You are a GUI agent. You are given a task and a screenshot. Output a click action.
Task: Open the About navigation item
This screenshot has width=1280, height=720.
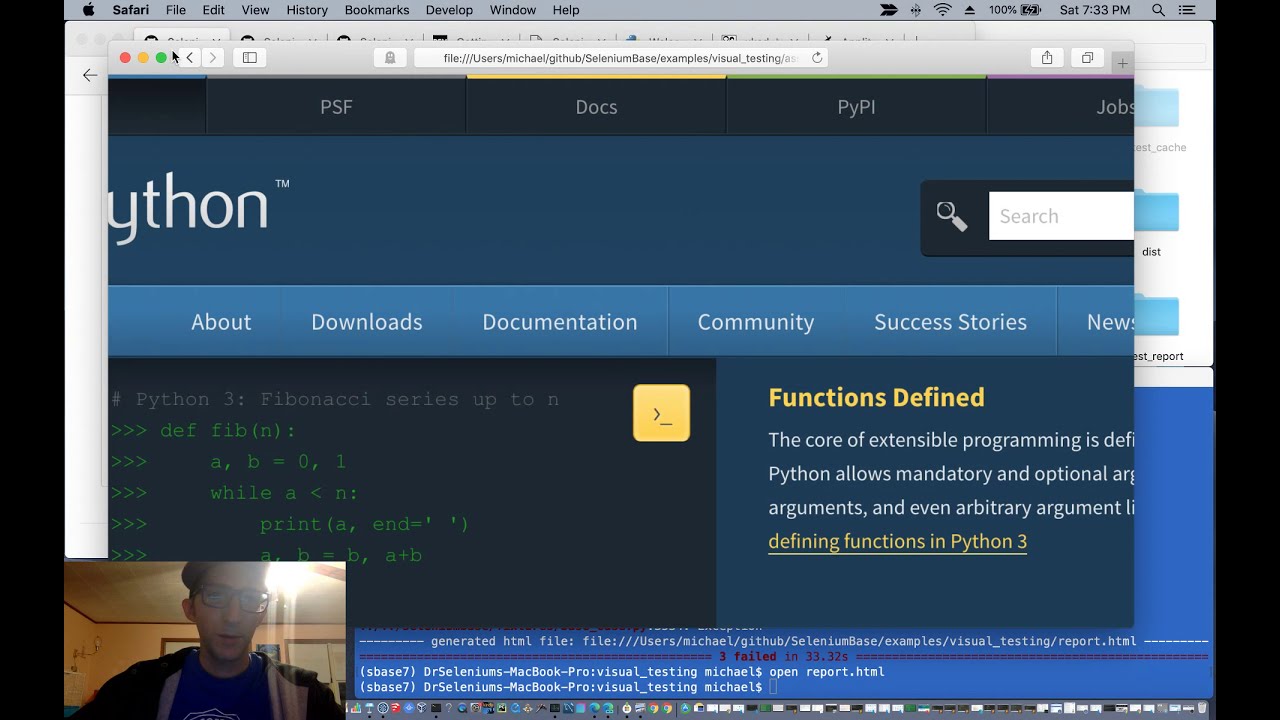click(221, 322)
